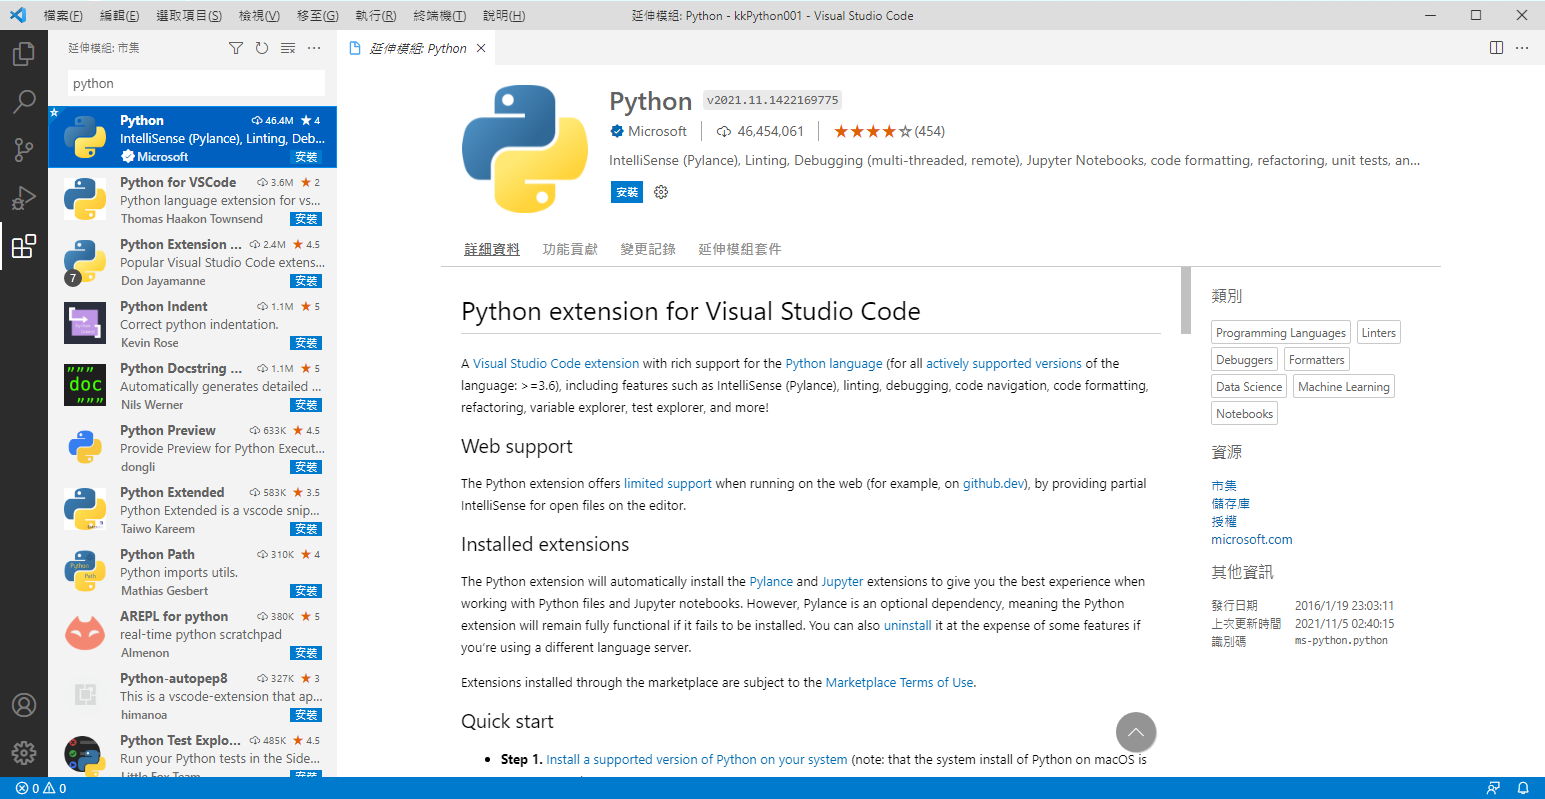The image size is (1545, 799).
Task: Open the Source Control view
Action: point(24,150)
